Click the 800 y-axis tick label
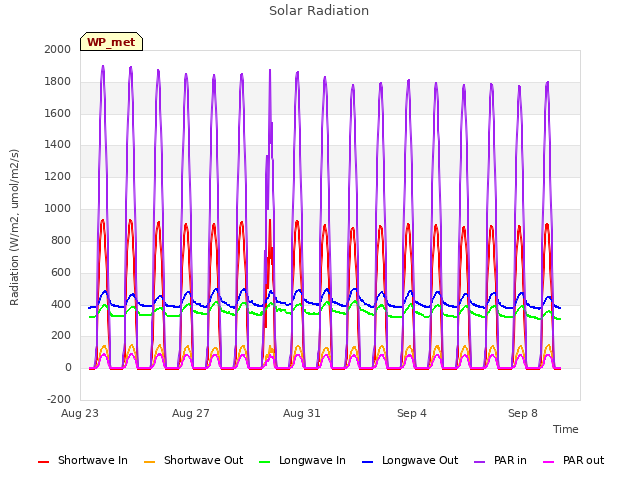 (61, 240)
